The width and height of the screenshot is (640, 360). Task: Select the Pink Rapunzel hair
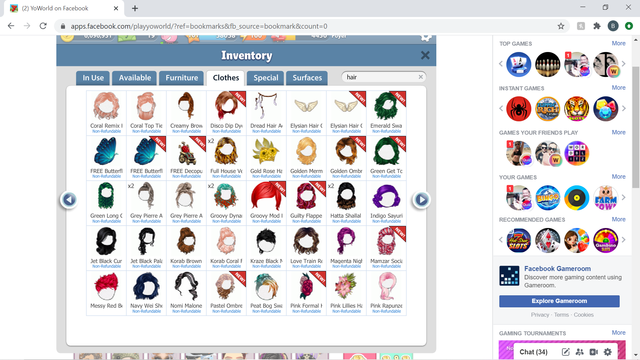click(386, 292)
